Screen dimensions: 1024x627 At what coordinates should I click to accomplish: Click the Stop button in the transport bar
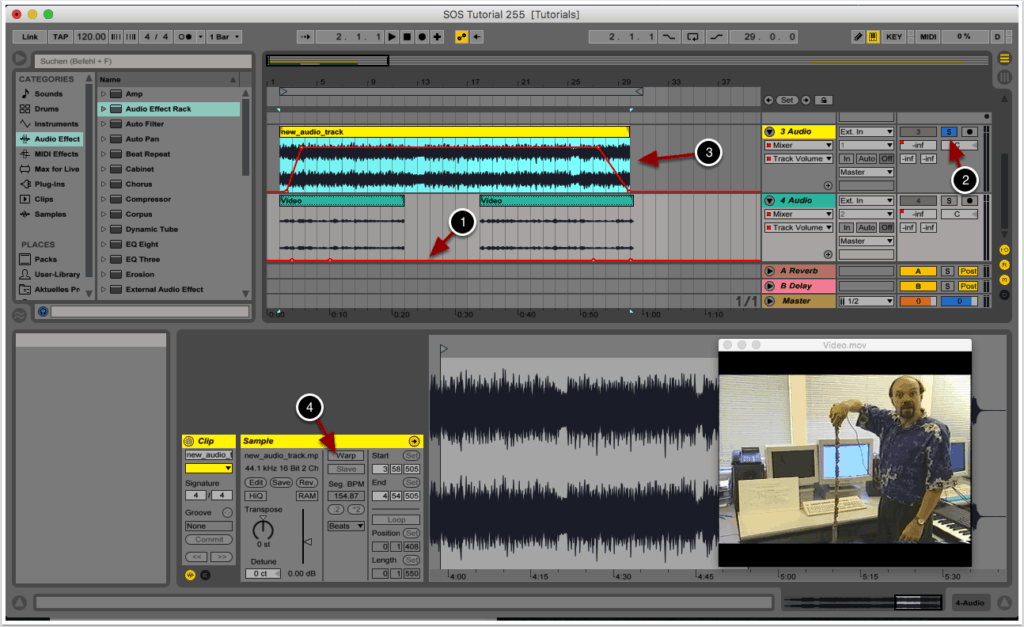click(408, 37)
